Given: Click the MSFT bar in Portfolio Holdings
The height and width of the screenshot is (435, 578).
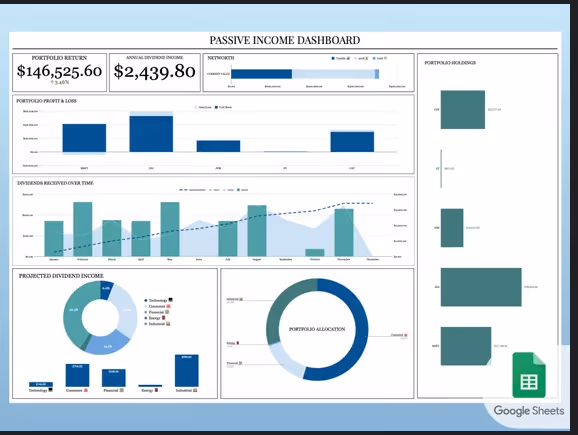Looking at the screenshot, I should pos(466,346).
